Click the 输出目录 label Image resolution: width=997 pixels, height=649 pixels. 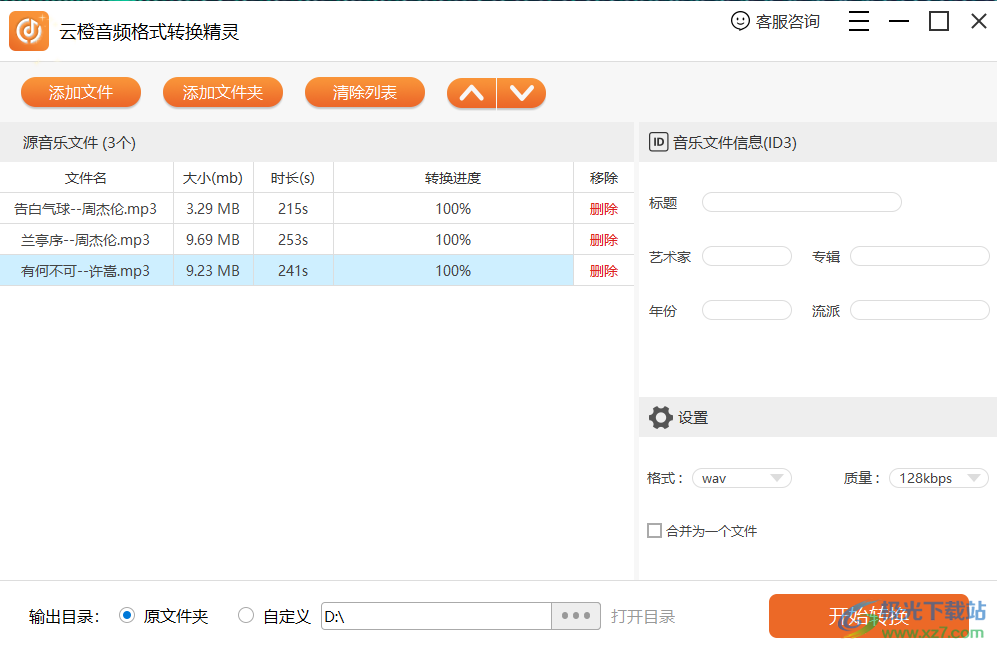pyautogui.click(x=64, y=617)
